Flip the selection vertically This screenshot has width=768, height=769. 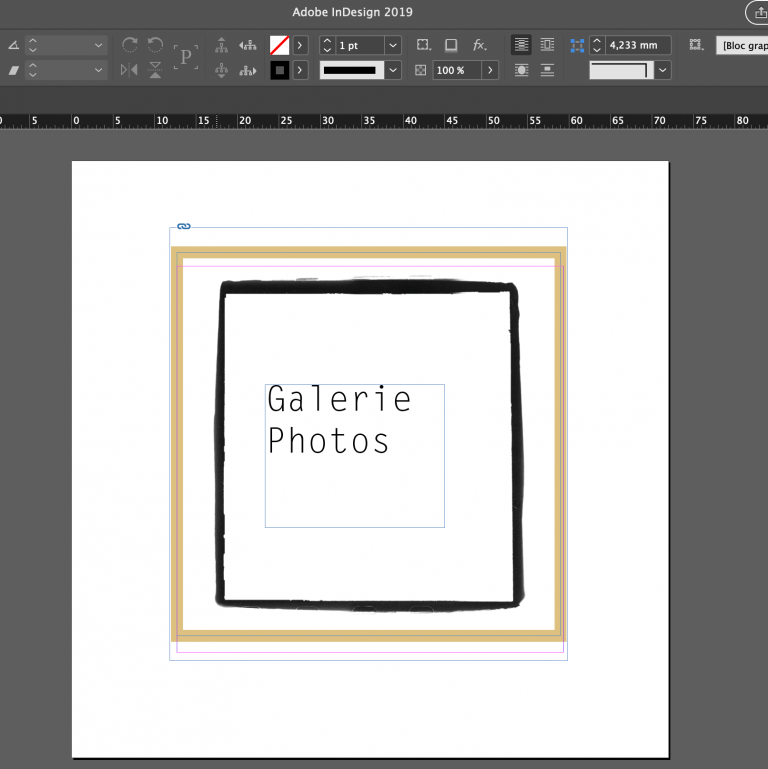pyautogui.click(x=155, y=70)
